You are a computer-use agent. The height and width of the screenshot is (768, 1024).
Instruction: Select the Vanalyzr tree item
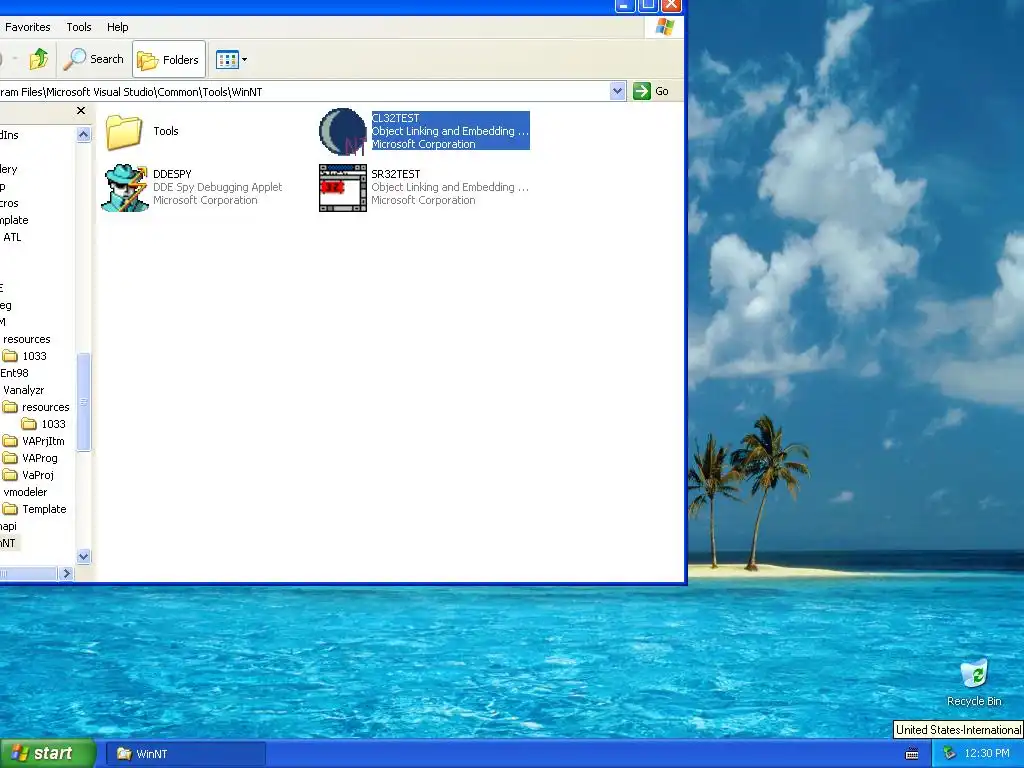pos(23,390)
